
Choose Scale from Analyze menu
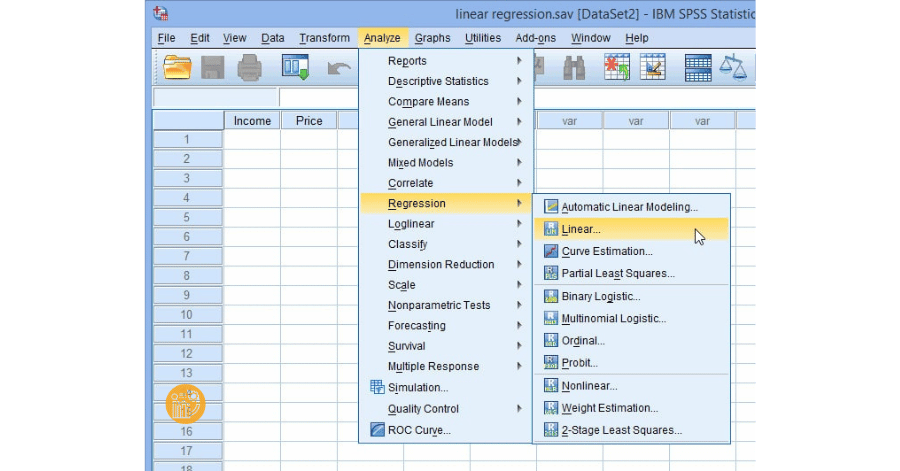(401, 285)
